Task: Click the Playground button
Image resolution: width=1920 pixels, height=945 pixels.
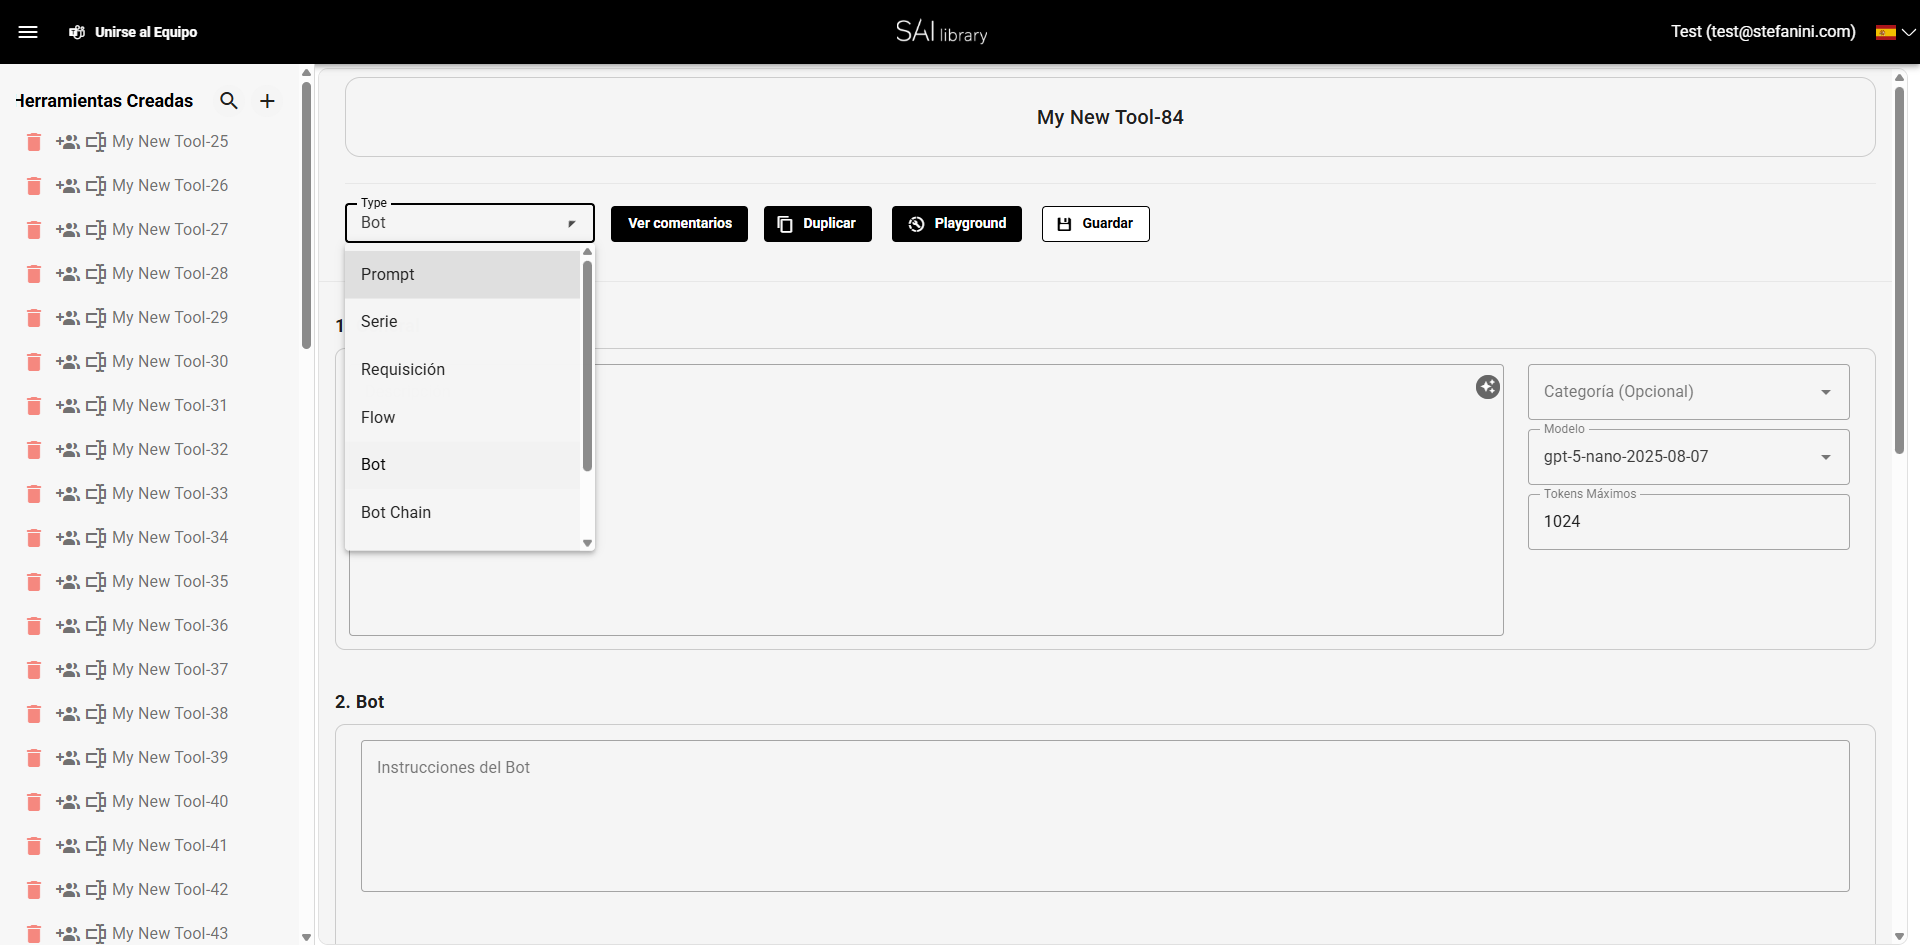Action: 956,224
